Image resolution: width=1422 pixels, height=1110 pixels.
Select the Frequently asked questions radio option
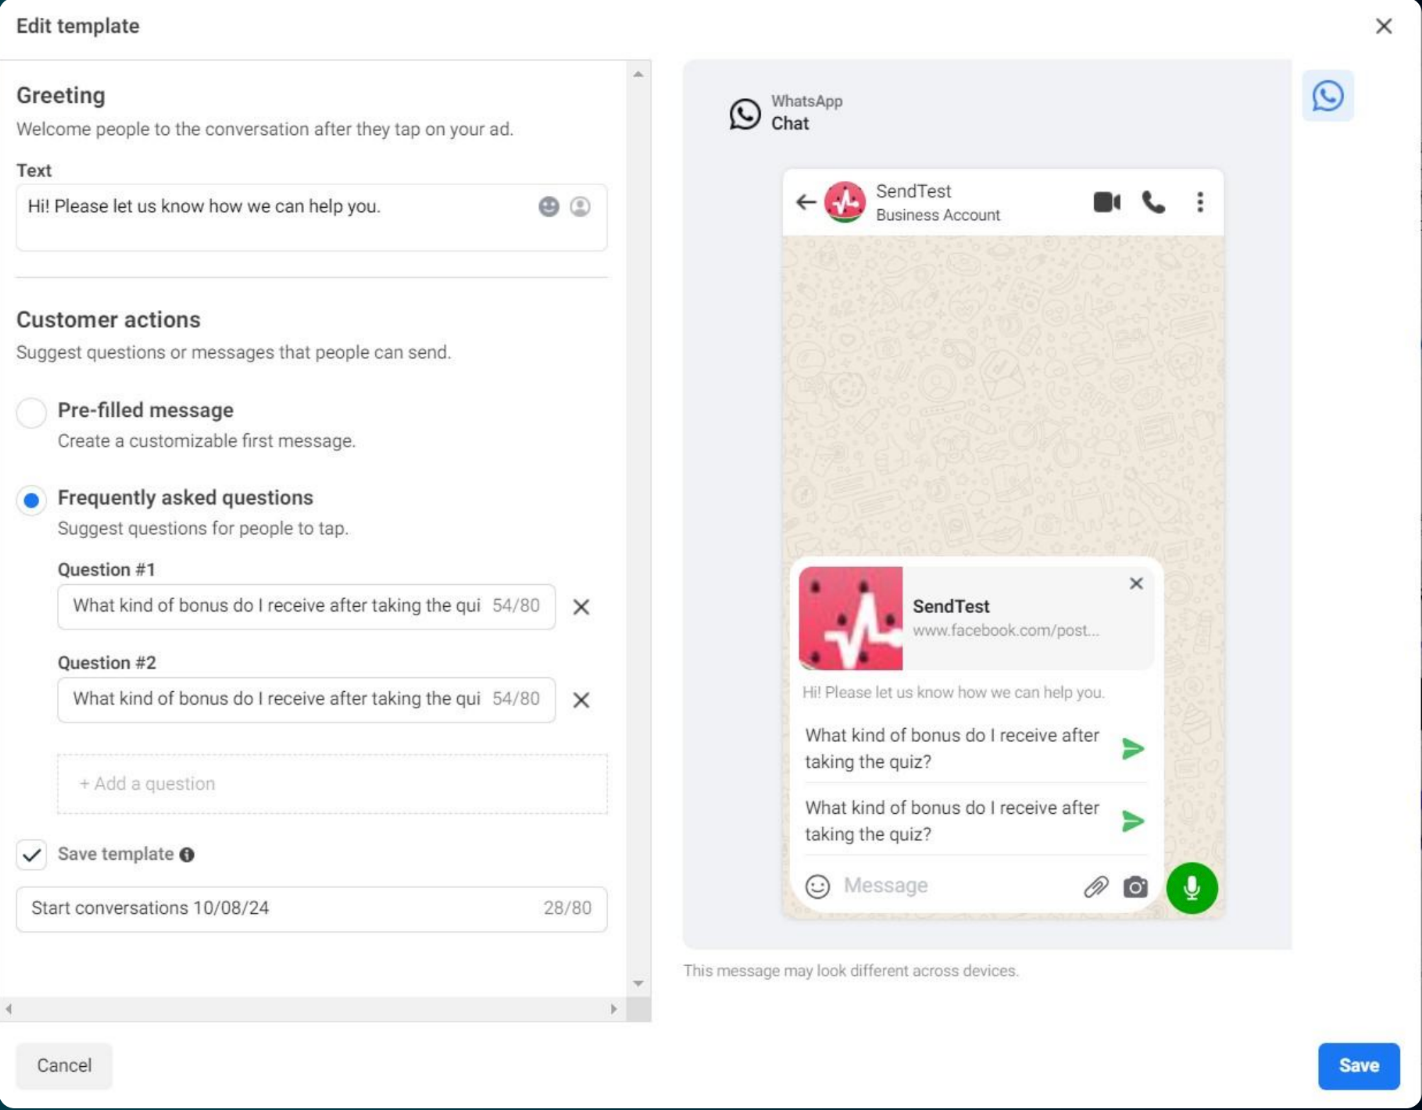pos(32,500)
